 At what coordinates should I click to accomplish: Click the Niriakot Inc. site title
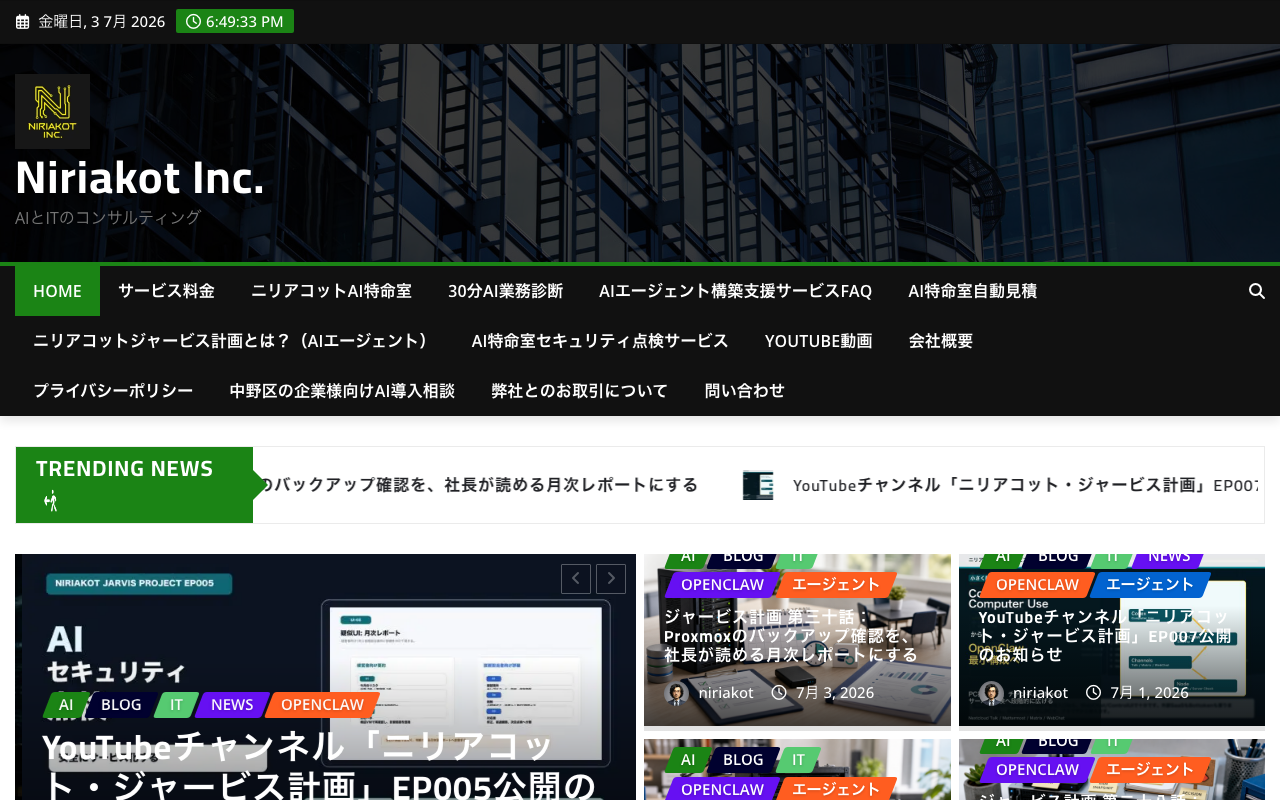click(x=140, y=178)
